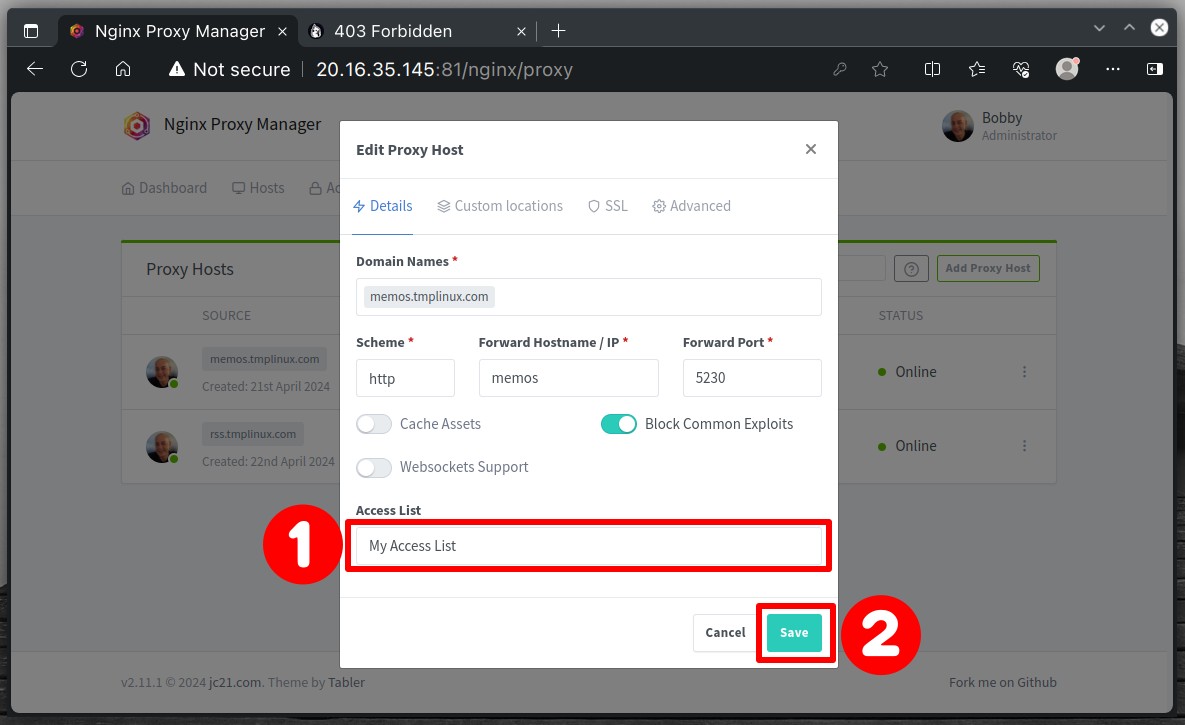Cancel editing the proxy host

tap(725, 633)
